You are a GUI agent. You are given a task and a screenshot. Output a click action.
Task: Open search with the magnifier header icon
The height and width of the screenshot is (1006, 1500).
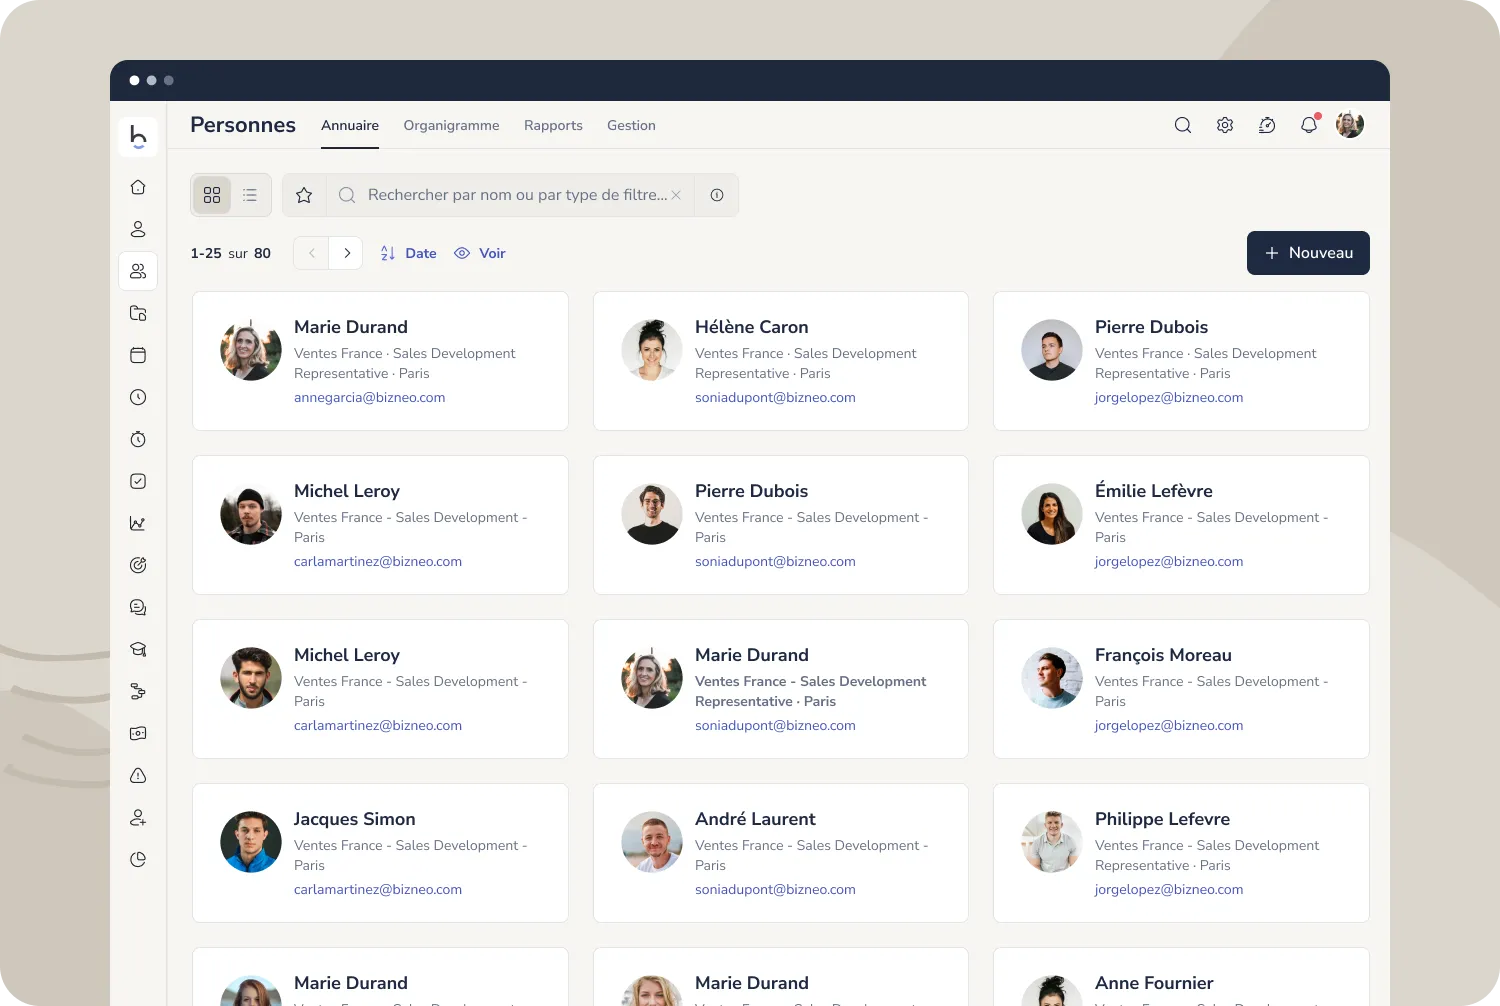(1183, 125)
